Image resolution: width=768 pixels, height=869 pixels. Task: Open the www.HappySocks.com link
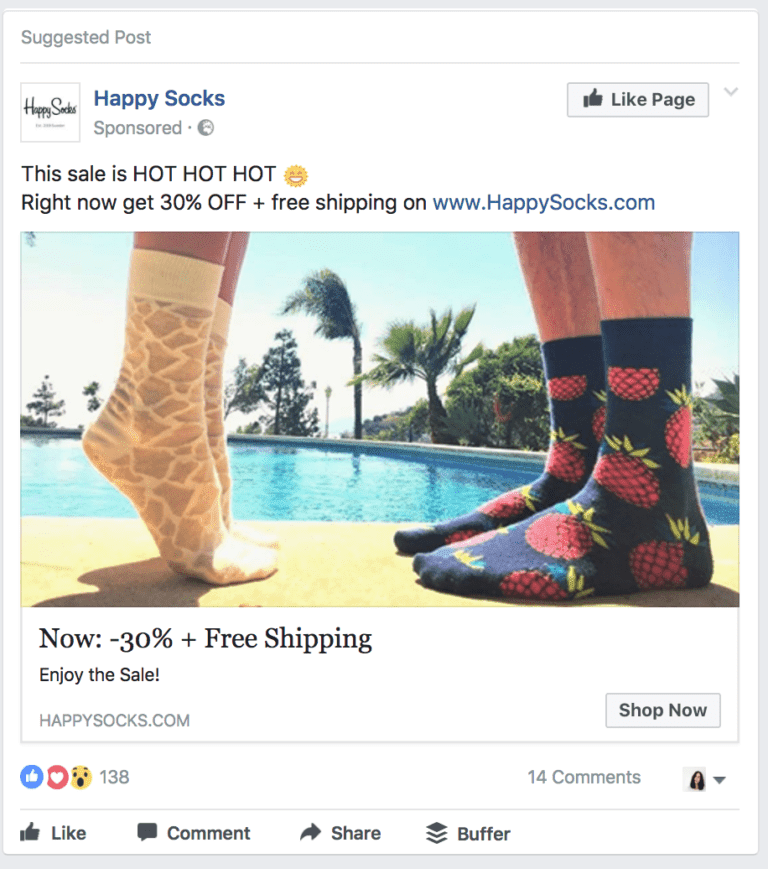point(543,202)
